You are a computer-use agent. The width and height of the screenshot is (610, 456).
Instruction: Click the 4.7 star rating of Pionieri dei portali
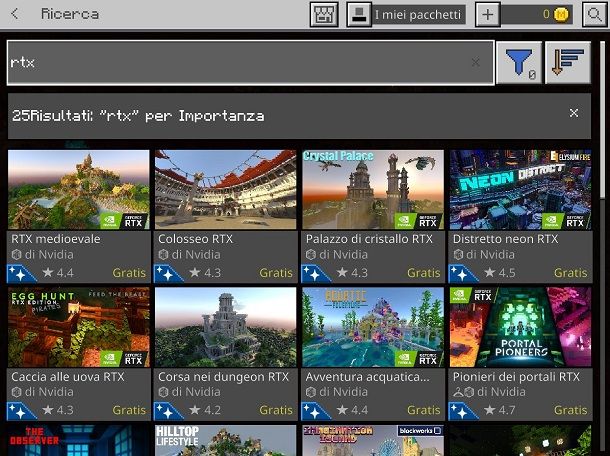point(500,410)
